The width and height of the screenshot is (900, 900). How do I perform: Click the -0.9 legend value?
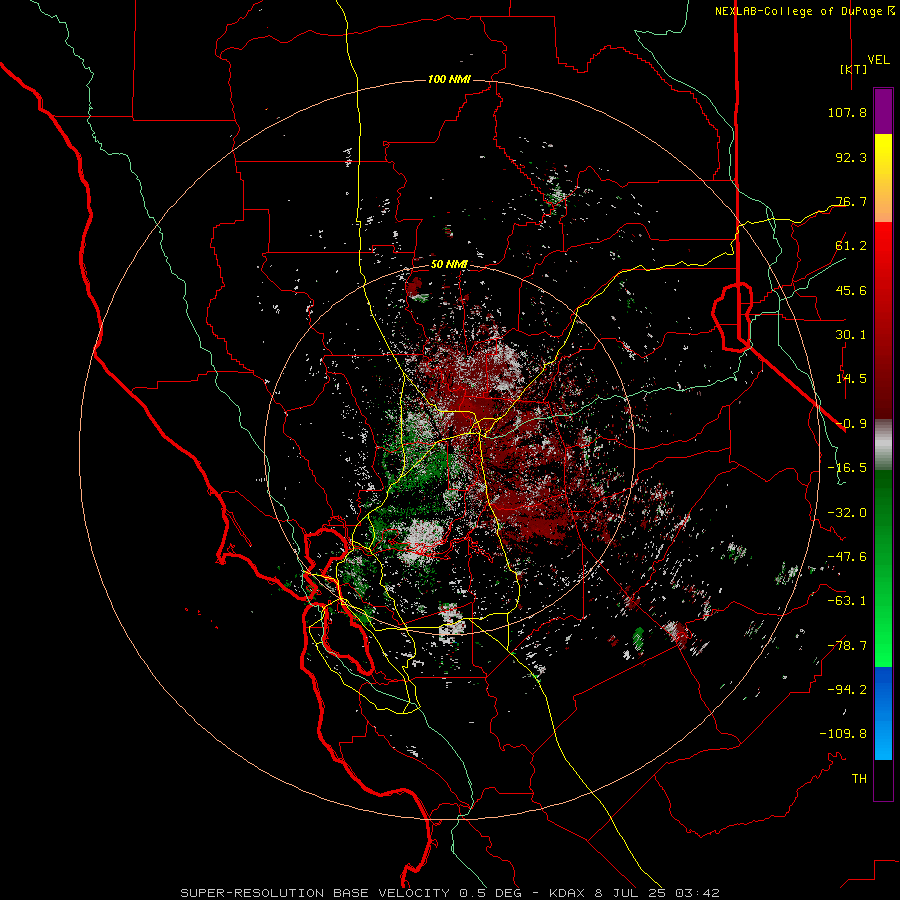(x=851, y=424)
